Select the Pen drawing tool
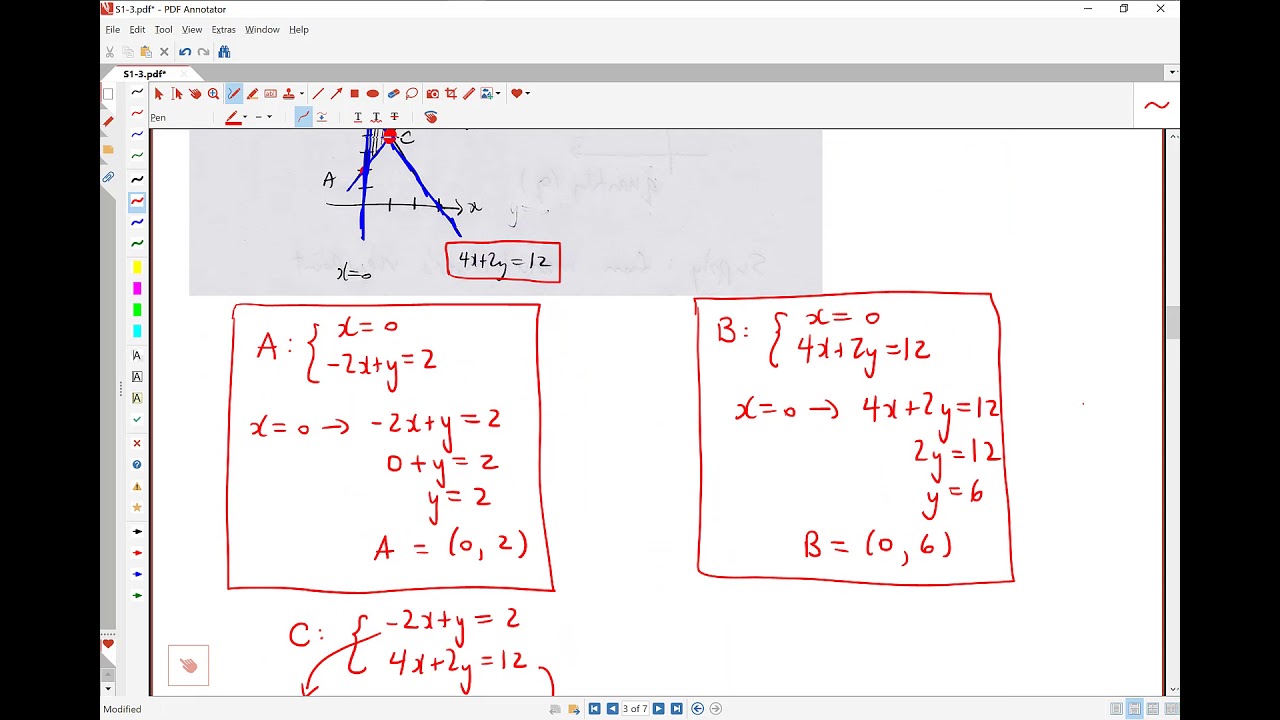 tap(233, 93)
